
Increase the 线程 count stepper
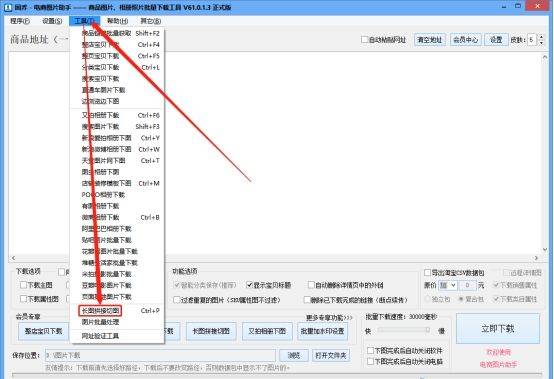point(541,37)
